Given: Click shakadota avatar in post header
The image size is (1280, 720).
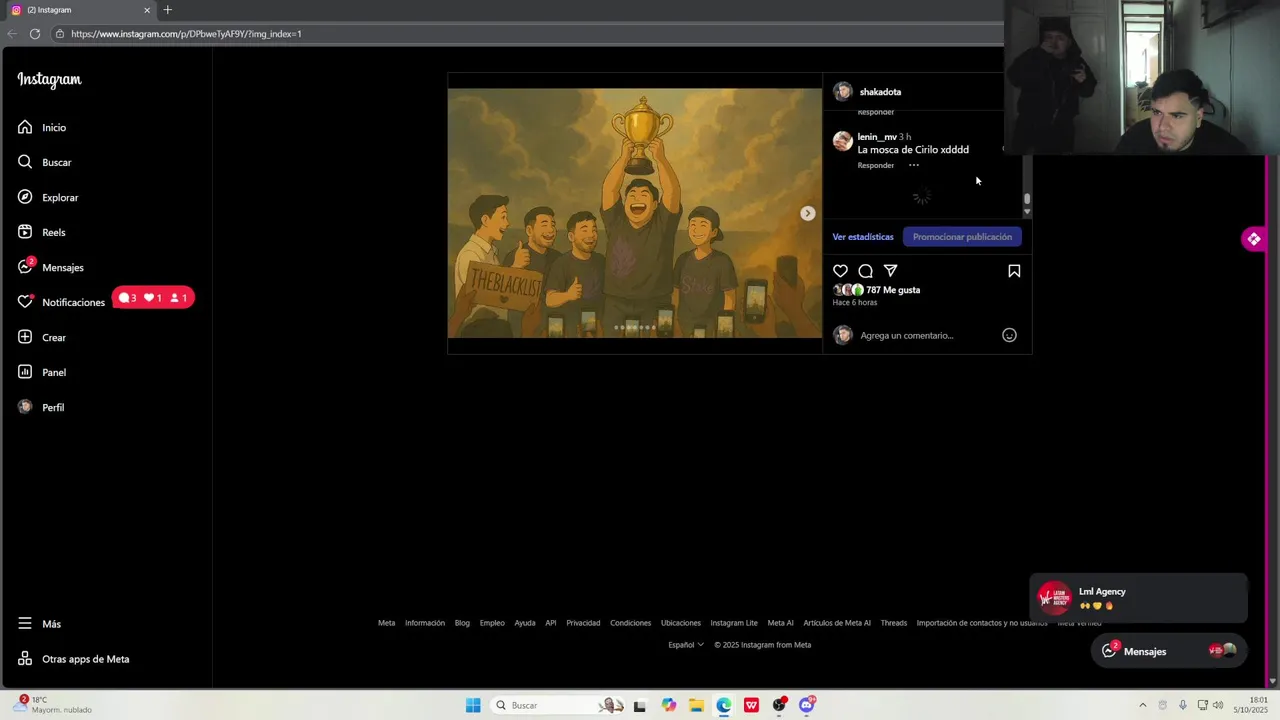Looking at the screenshot, I should pos(842,92).
